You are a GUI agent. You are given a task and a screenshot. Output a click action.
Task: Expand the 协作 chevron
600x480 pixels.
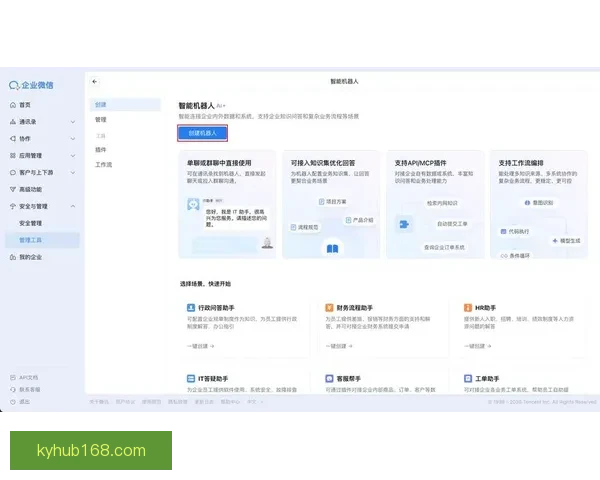(73, 139)
